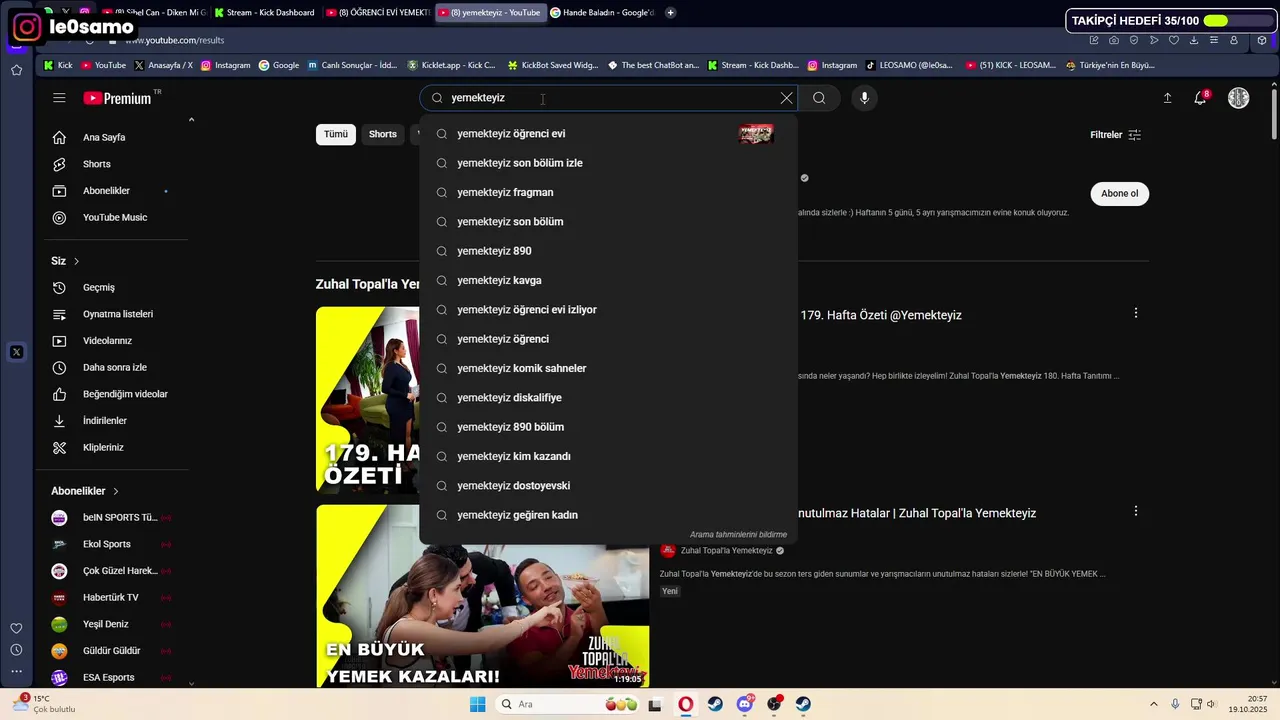Viewport: 1280px width, 720px height.
Task: Switch to Stream - Kick Dashboard tab
Action: (264, 13)
